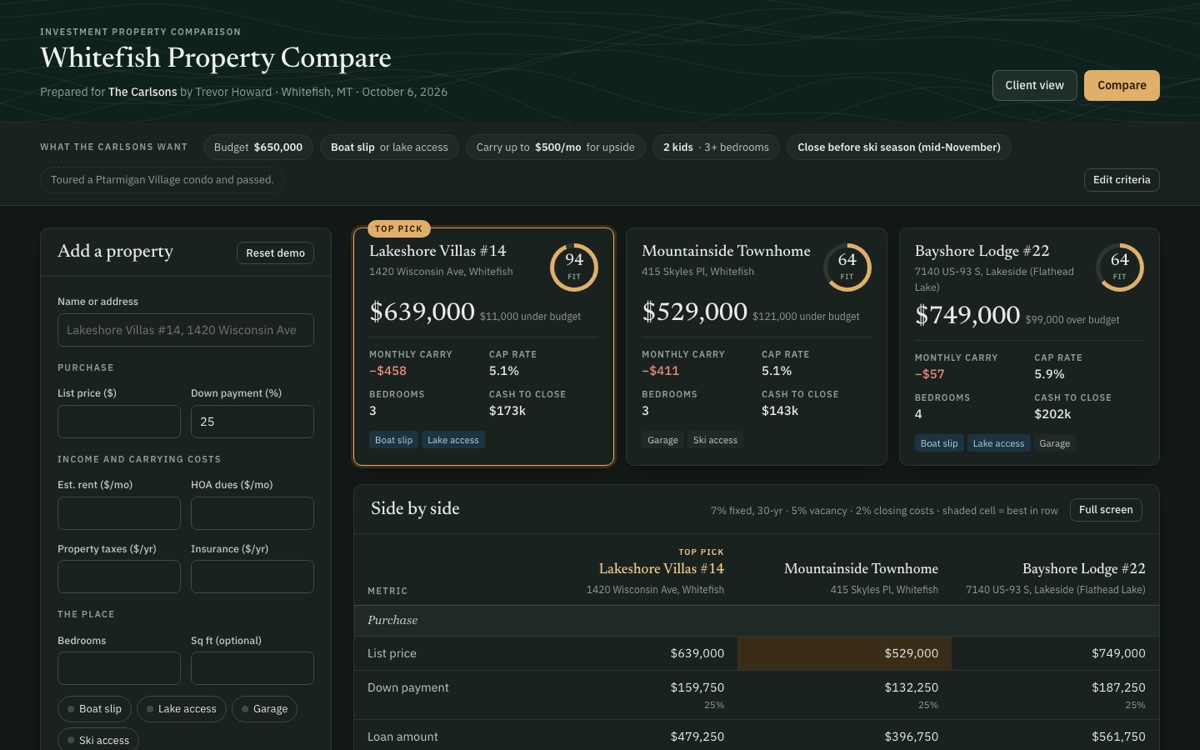Click the Carry up to $500/mo chip

pos(555,147)
